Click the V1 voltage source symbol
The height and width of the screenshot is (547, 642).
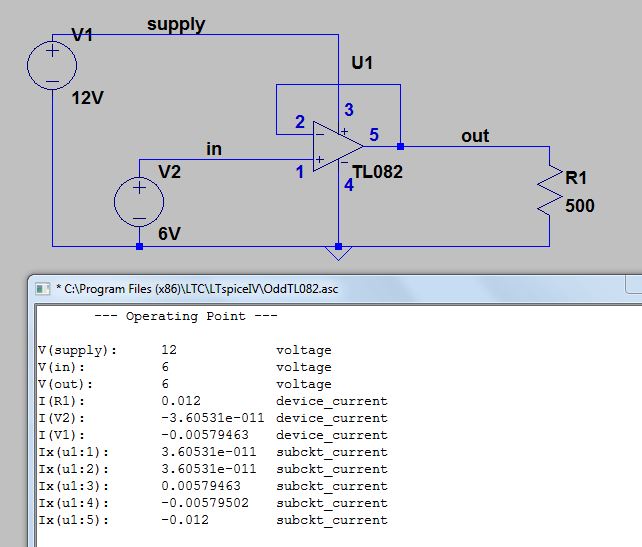pos(49,65)
